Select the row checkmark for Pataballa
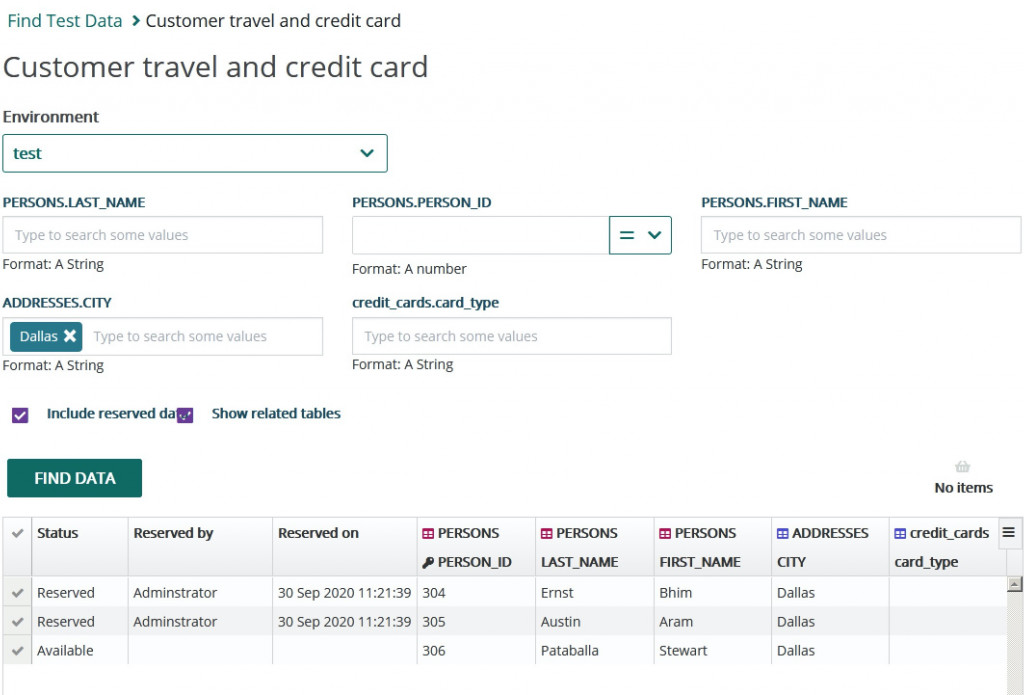This screenshot has height=695, width=1024. 17,651
